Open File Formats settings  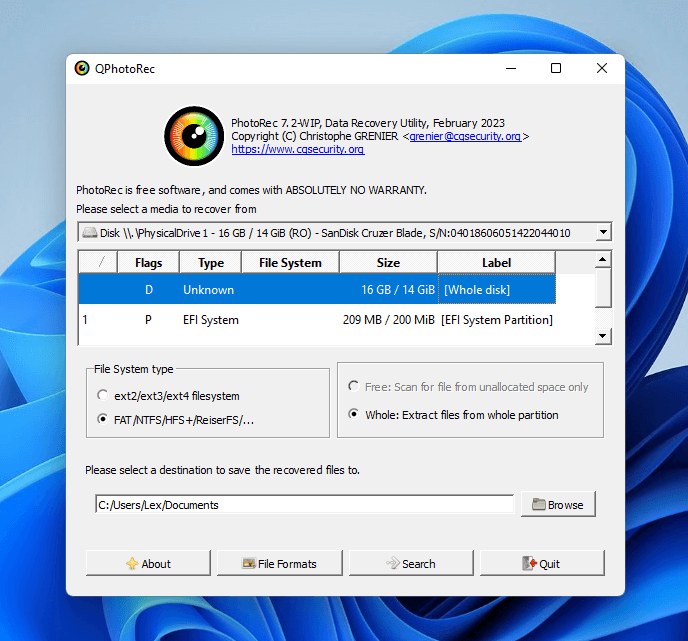click(280, 563)
